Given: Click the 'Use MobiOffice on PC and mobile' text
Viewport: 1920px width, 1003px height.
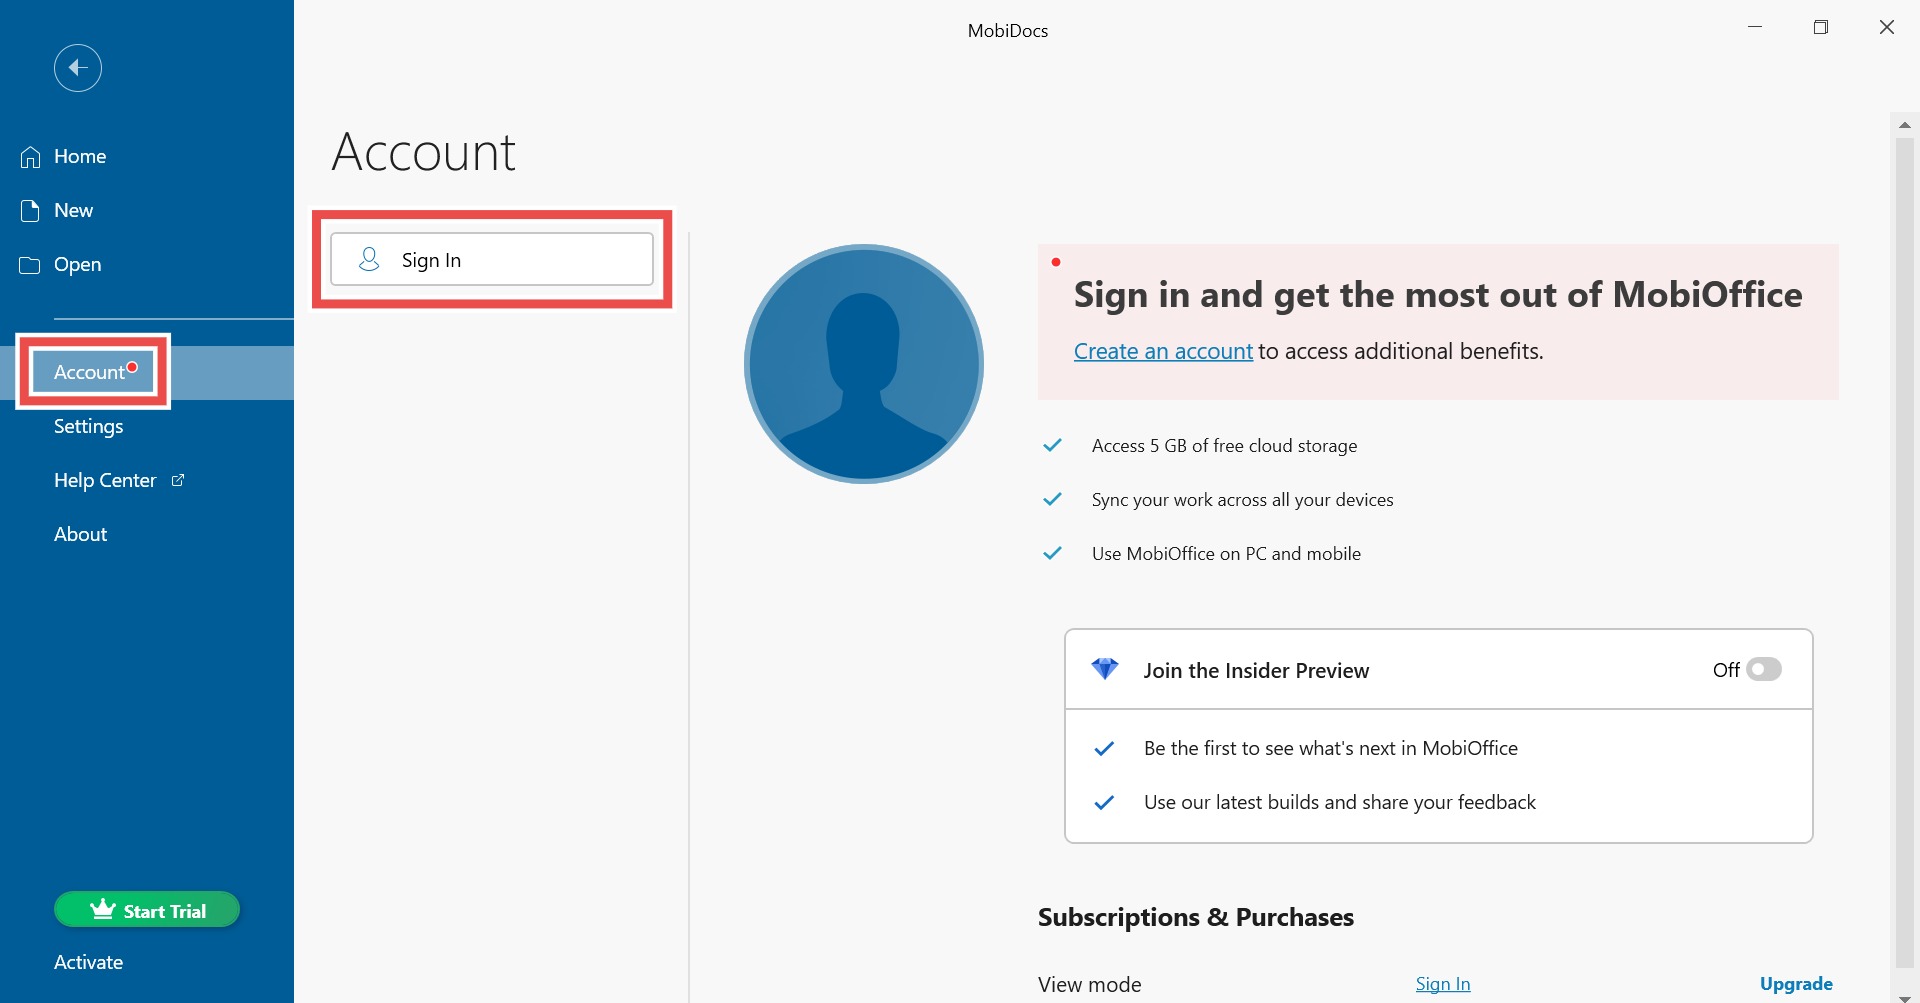Looking at the screenshot, I should (x=1226, y=554).
